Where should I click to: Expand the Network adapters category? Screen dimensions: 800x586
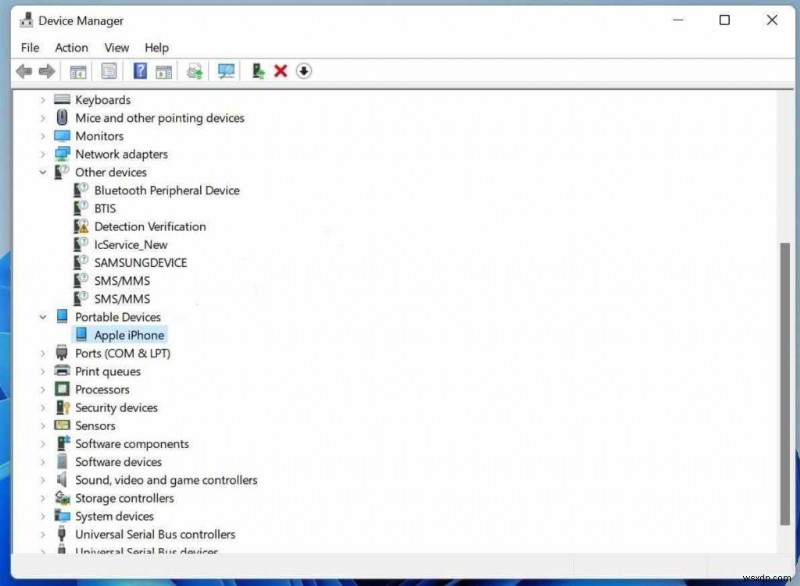click(x=41, y=154)
